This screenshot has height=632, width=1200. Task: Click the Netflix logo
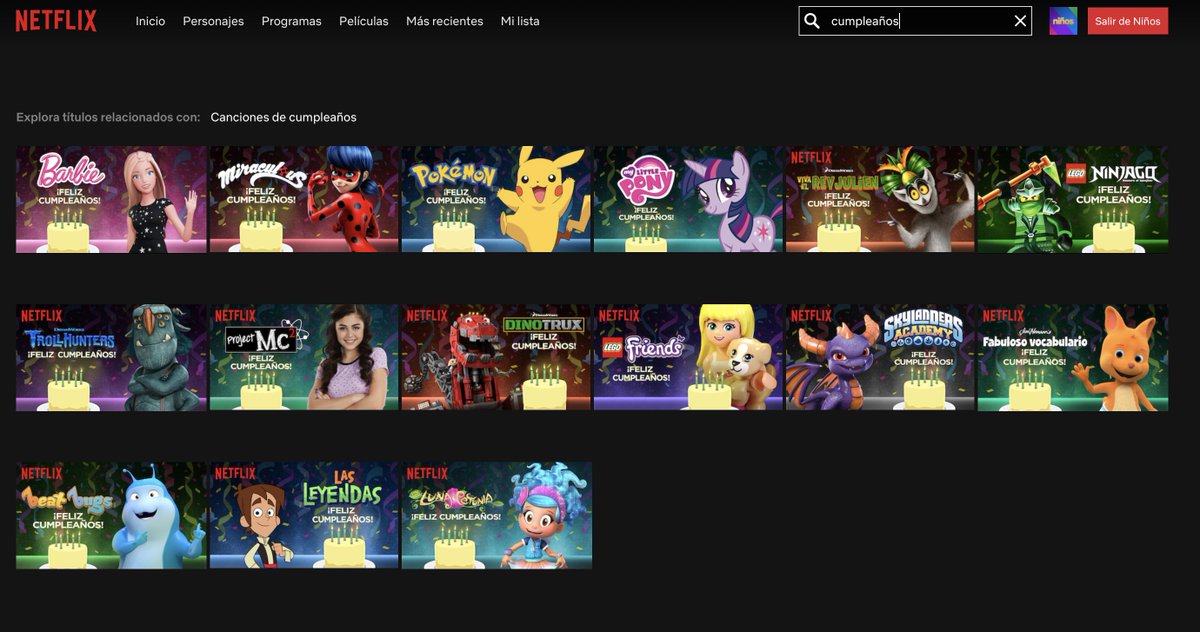[56, 20]
